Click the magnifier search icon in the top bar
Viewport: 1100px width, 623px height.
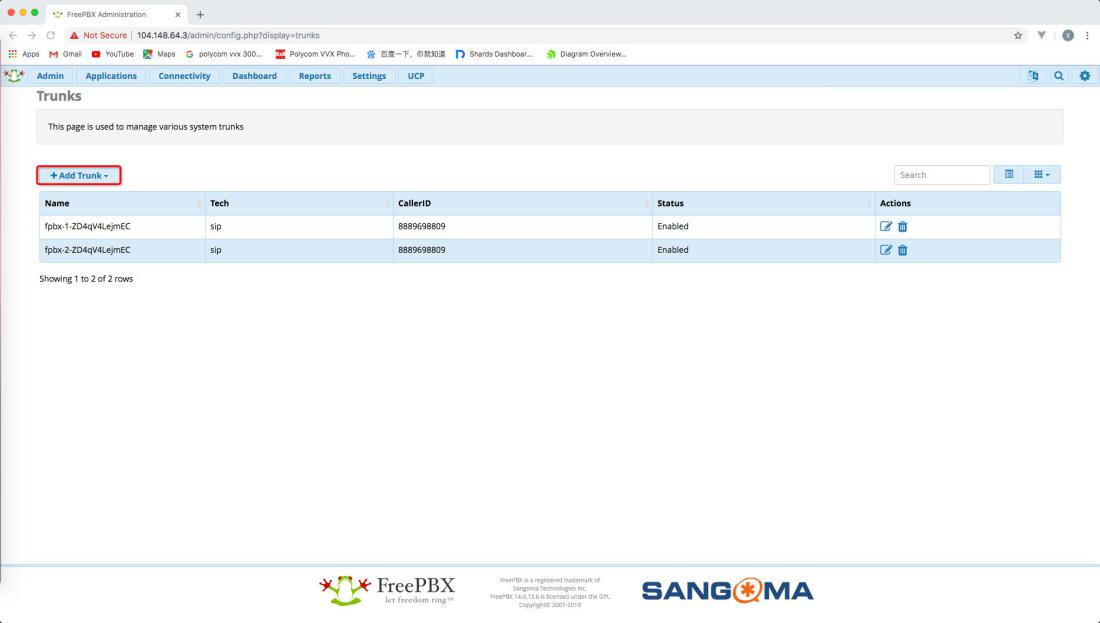pyautogui.click(x=1058, y=76)
